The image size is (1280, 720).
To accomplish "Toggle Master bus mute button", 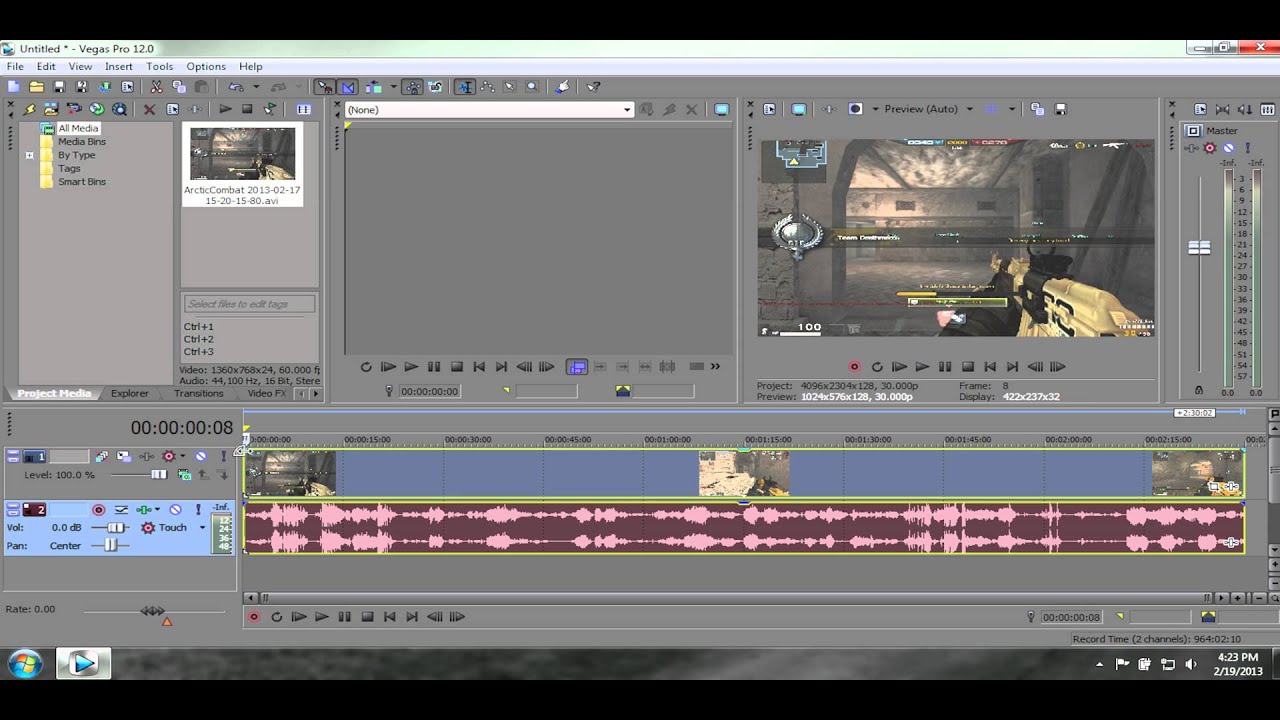I will [1228, 148].
